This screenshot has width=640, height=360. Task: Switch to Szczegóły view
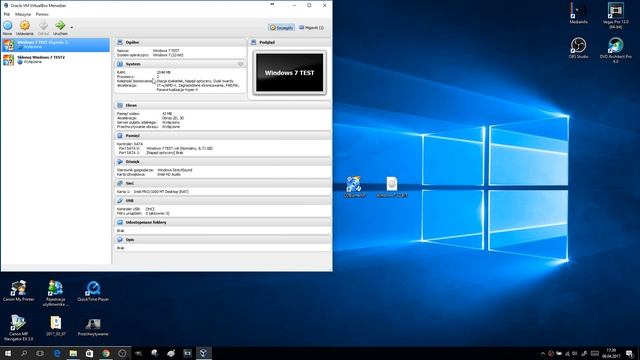pyautogui.click(x=281, y=28)
